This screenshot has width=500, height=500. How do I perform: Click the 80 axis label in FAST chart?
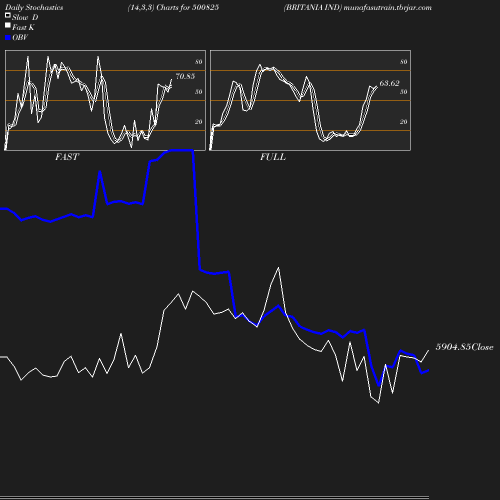199,62
